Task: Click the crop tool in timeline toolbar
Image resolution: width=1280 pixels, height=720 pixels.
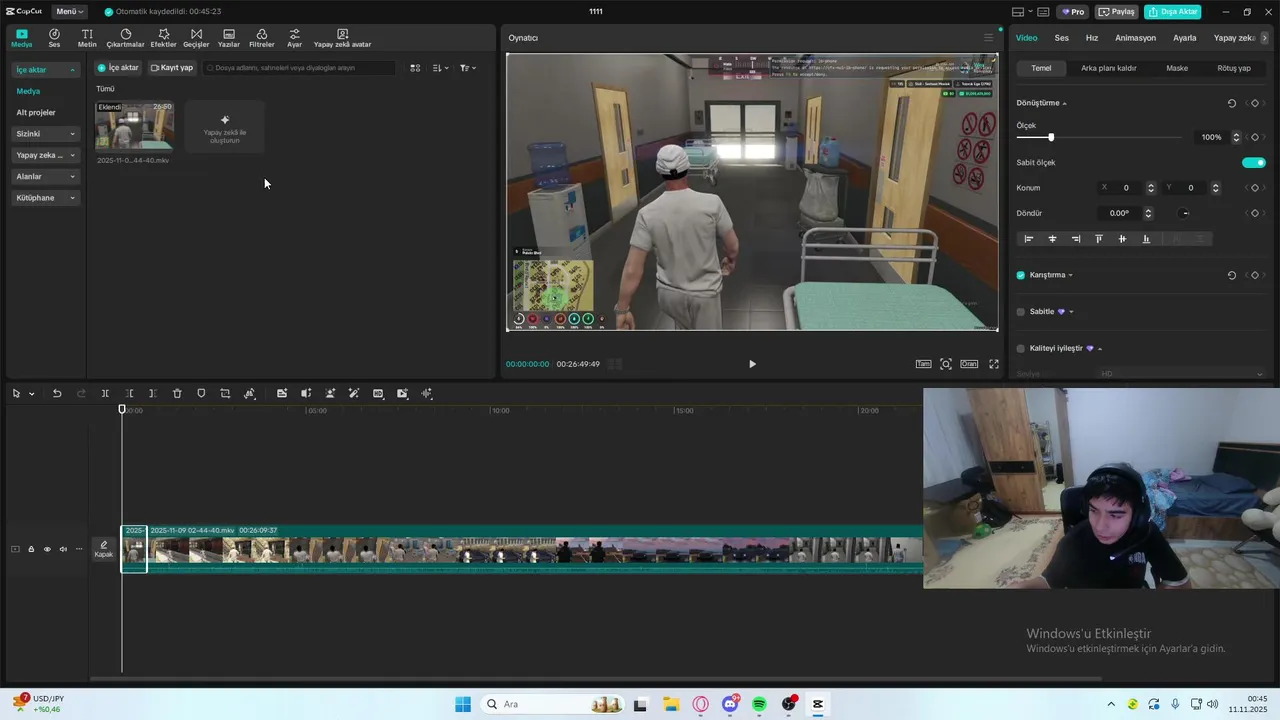Action: pyautogui.click(x=225, y=394)
